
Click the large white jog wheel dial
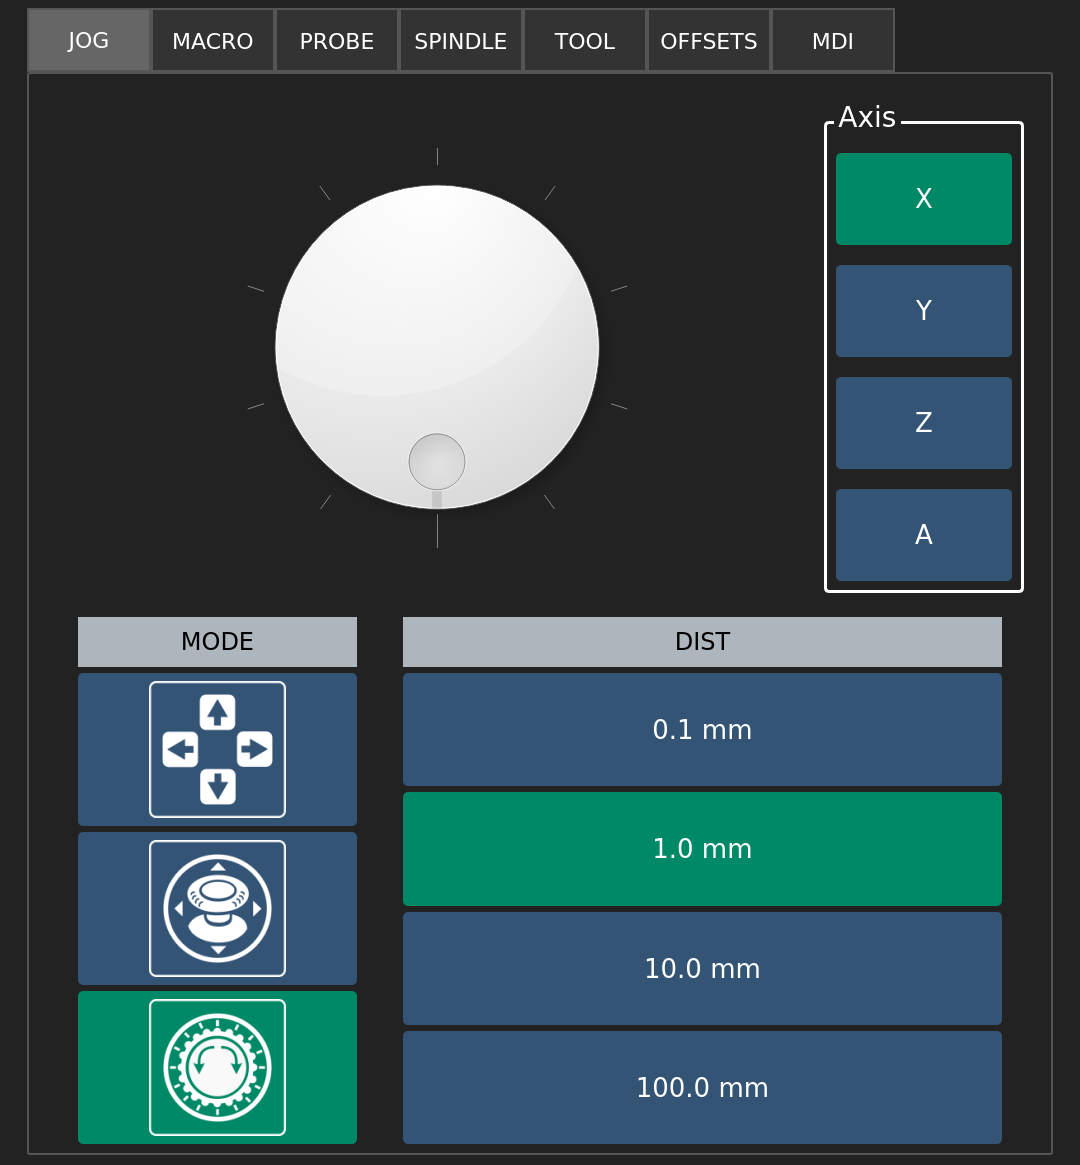point(437,320)
